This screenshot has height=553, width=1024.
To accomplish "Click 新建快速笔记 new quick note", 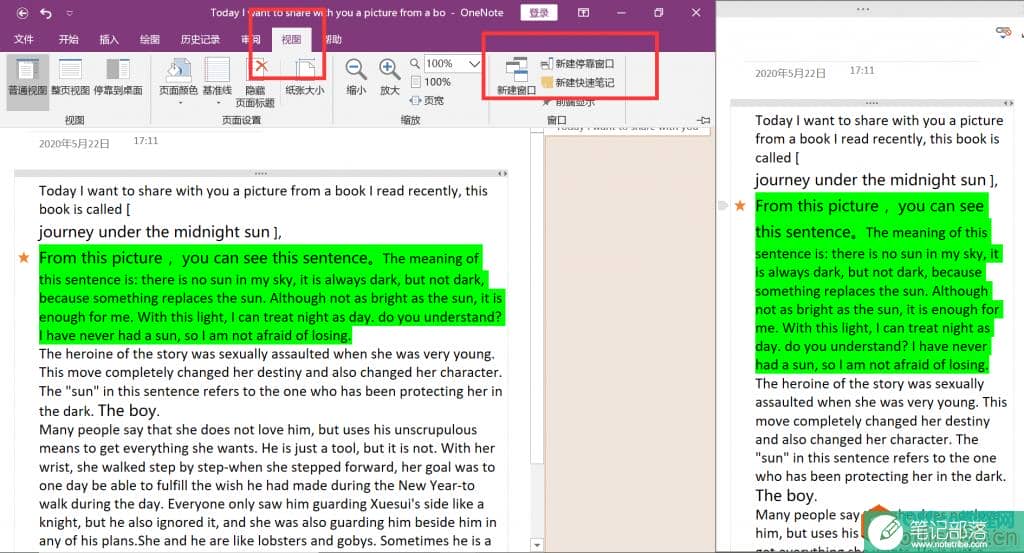I will [578, 82].
